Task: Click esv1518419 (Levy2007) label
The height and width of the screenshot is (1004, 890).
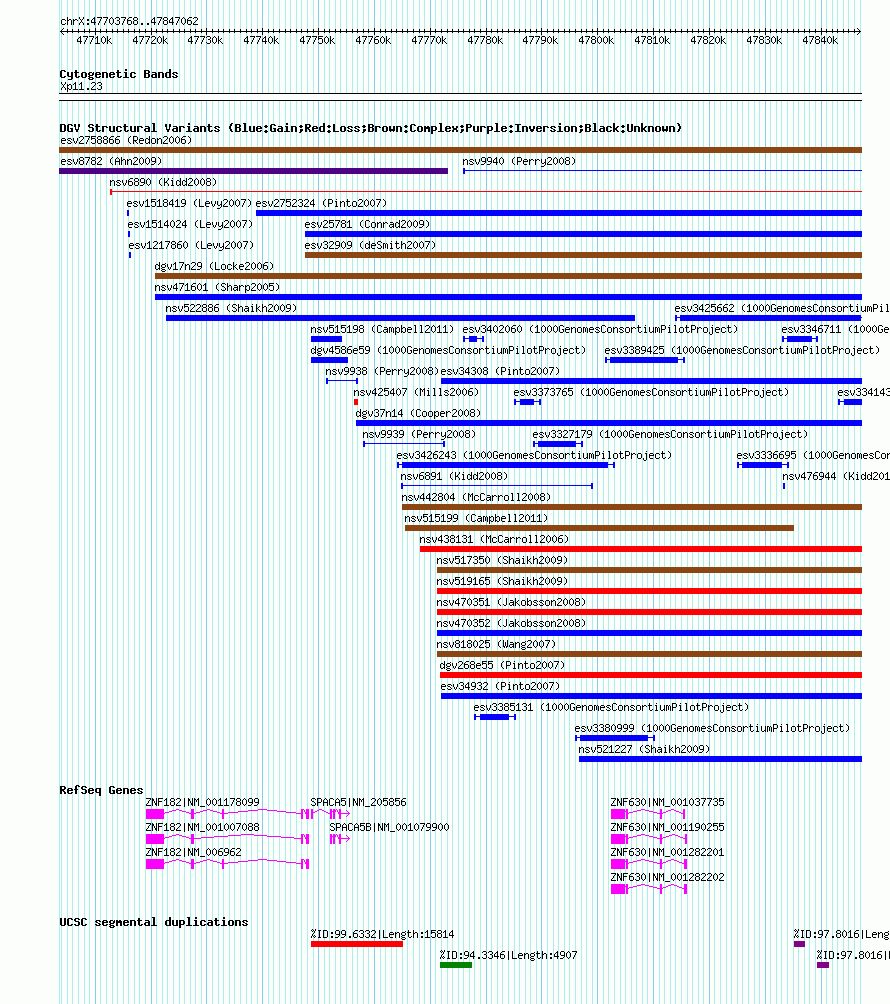Action: coord(190,204)
